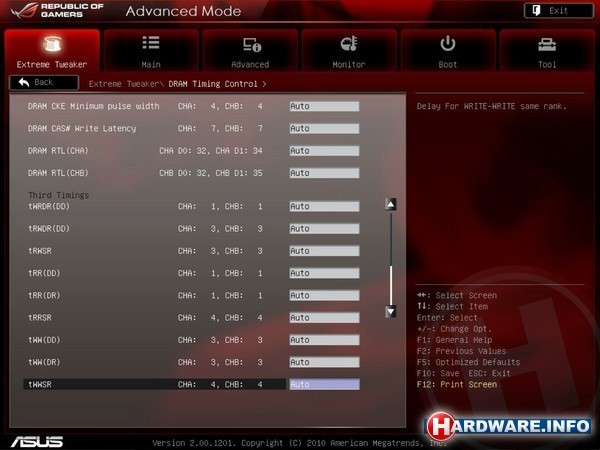
Task: Click the Back button text
Action: point(44,82)
